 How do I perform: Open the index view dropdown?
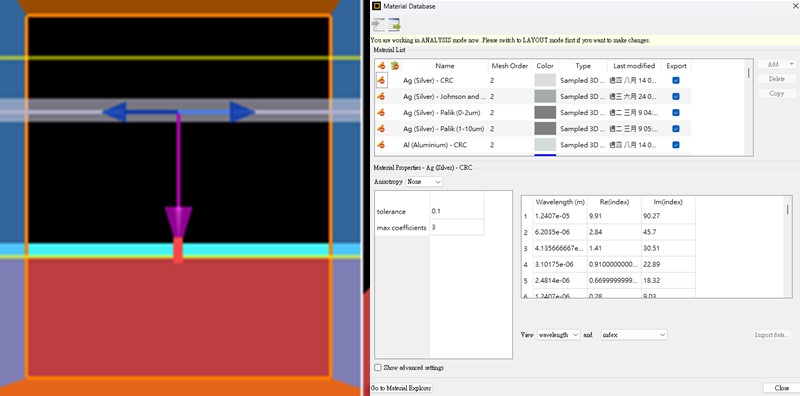click(634, 335)
